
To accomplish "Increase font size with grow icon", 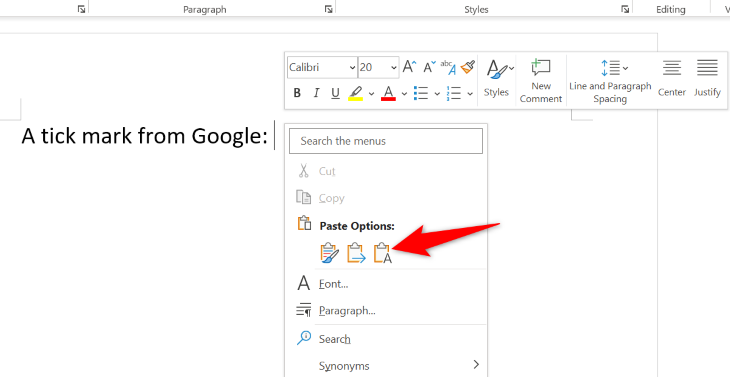I will pos(409,67).
